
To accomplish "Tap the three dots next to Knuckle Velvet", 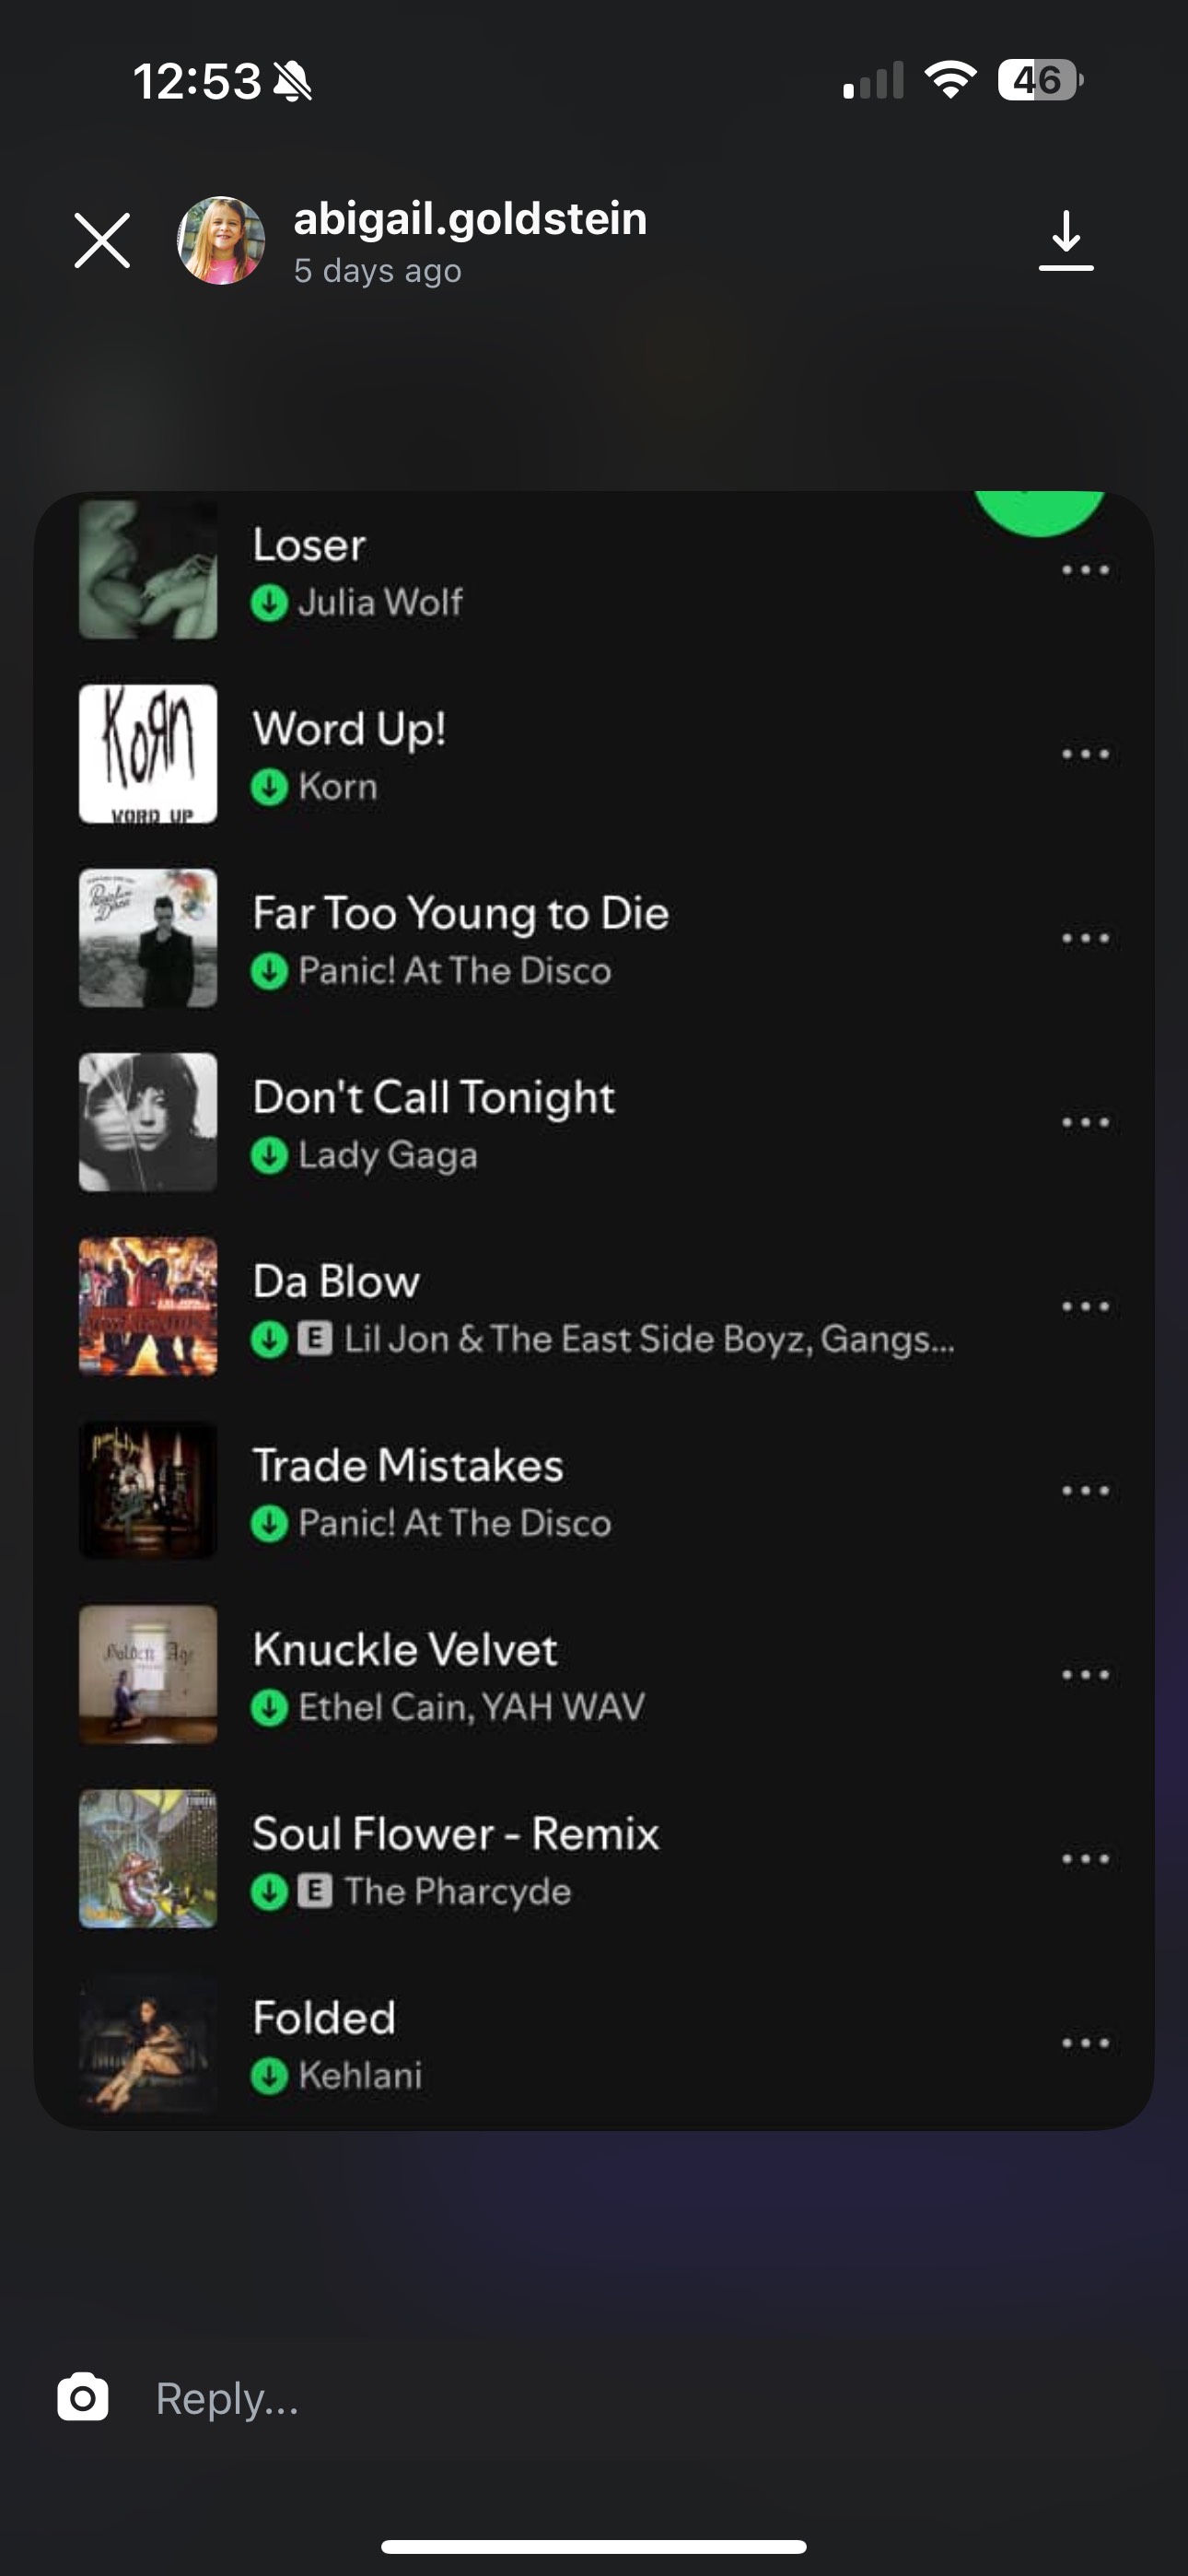I will 1085,1674.
